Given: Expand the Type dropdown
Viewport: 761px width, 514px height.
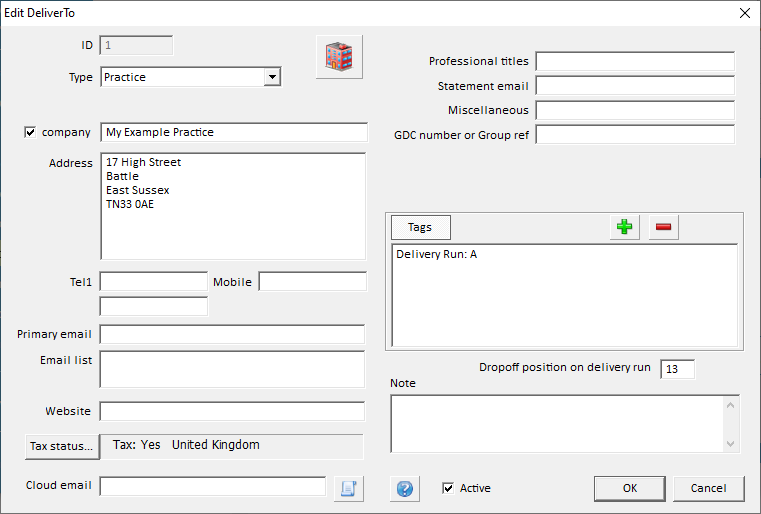Looking at the screenshot, I should (271, 77).
